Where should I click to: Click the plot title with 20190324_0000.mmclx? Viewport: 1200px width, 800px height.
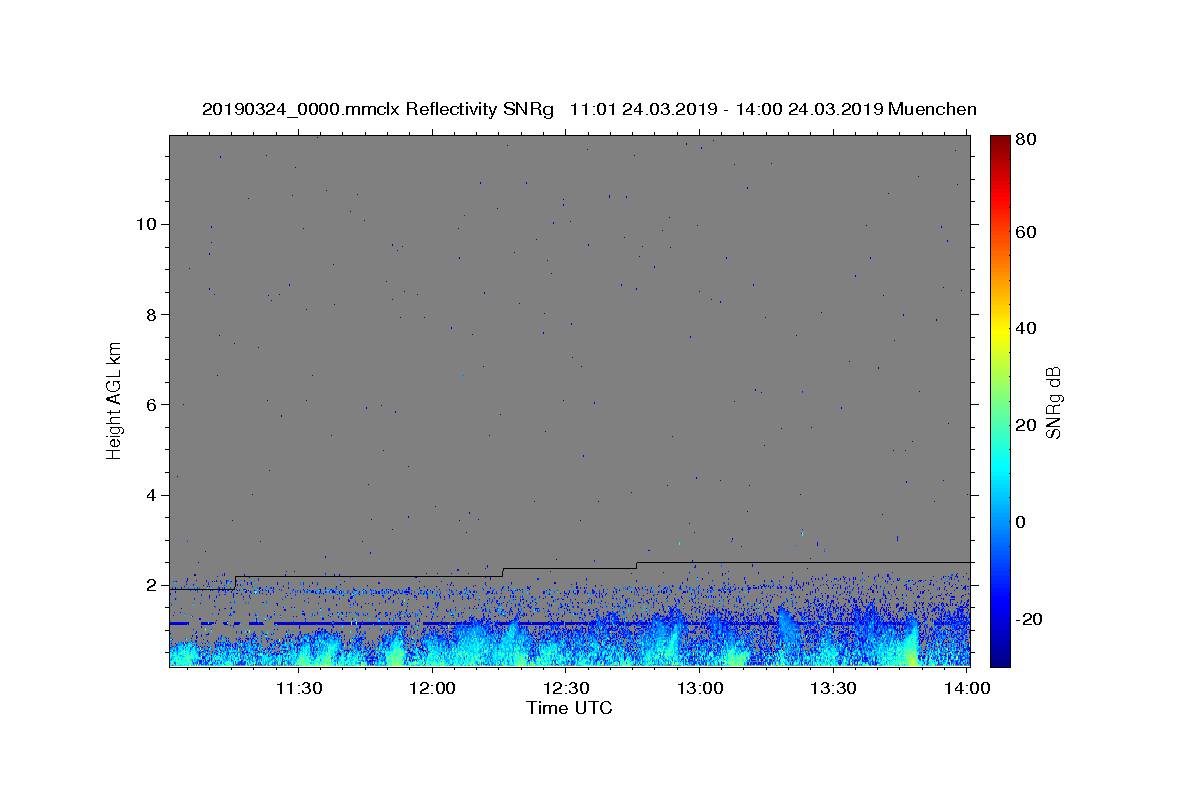pyautogui.click(x=589, y=109)
